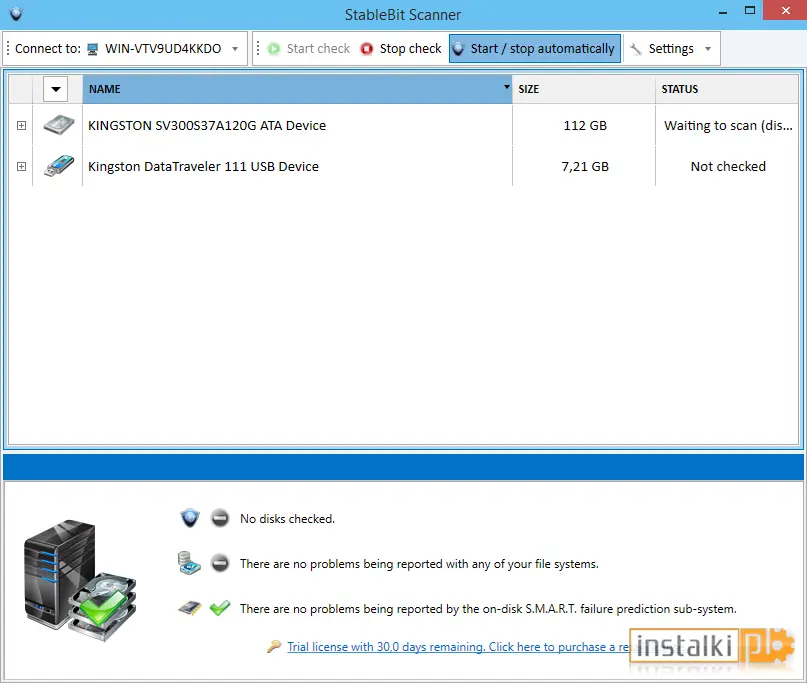807x683 pixels.
Task: Click the green Start check play icon
Action: click(x=274, y=48)
